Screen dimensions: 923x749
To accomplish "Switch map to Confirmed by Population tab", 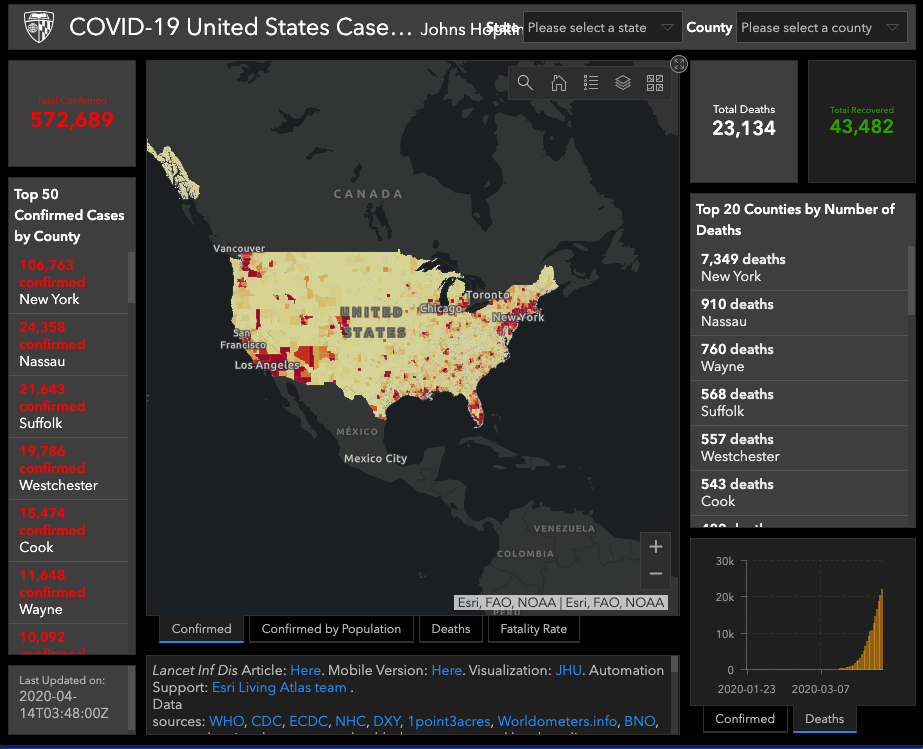I will click(x=331, y=629).
